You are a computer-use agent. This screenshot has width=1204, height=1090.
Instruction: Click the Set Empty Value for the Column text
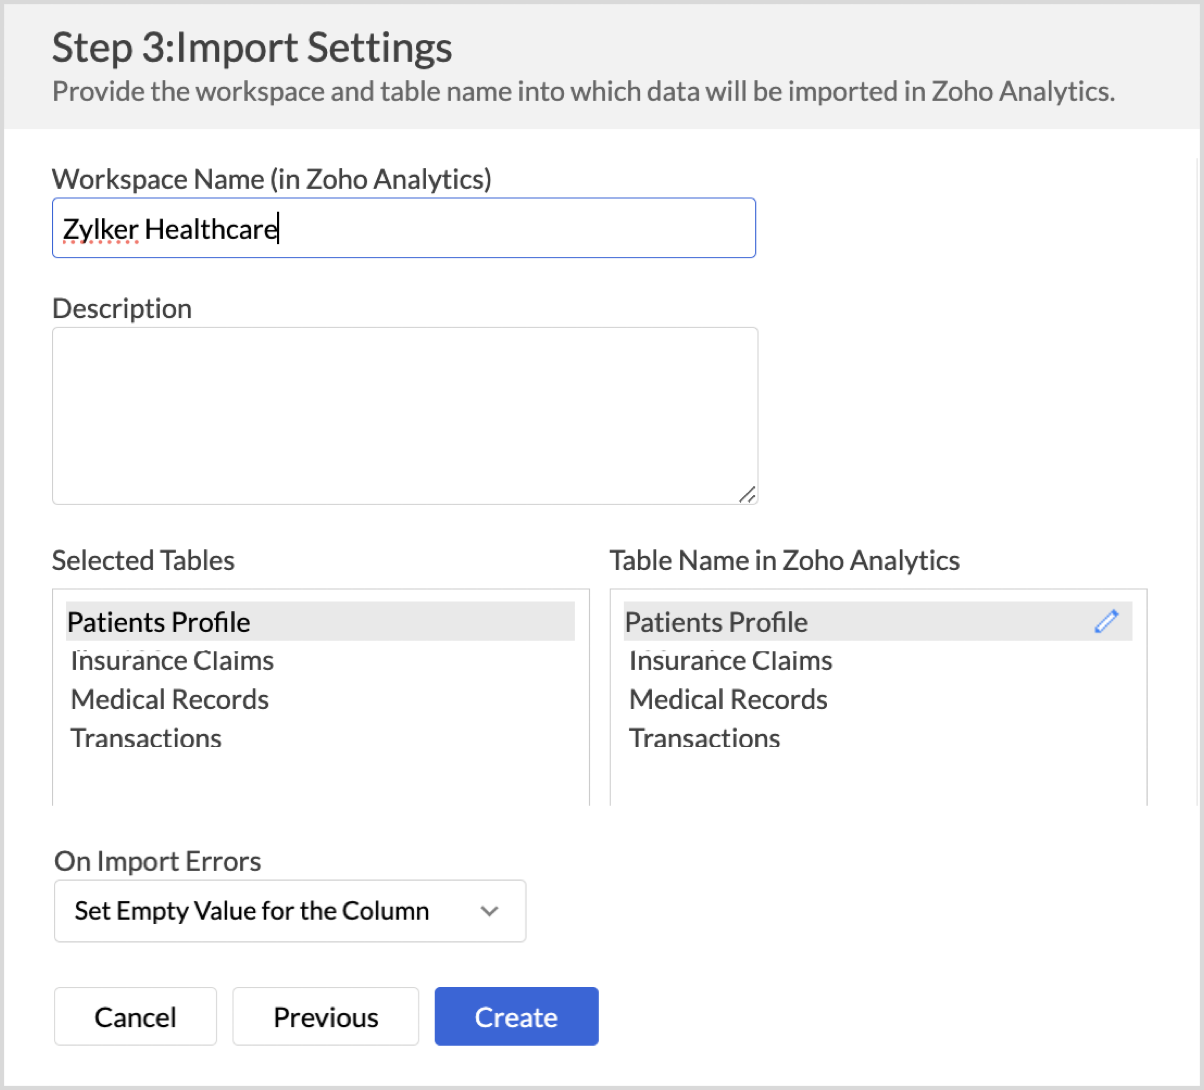pyautogui.click(x=252, y=911)
